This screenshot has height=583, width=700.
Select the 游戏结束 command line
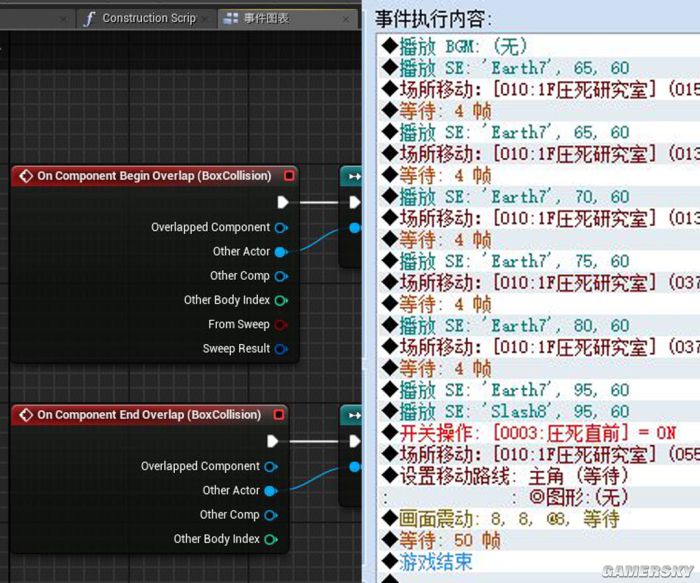tap(436, 562)
